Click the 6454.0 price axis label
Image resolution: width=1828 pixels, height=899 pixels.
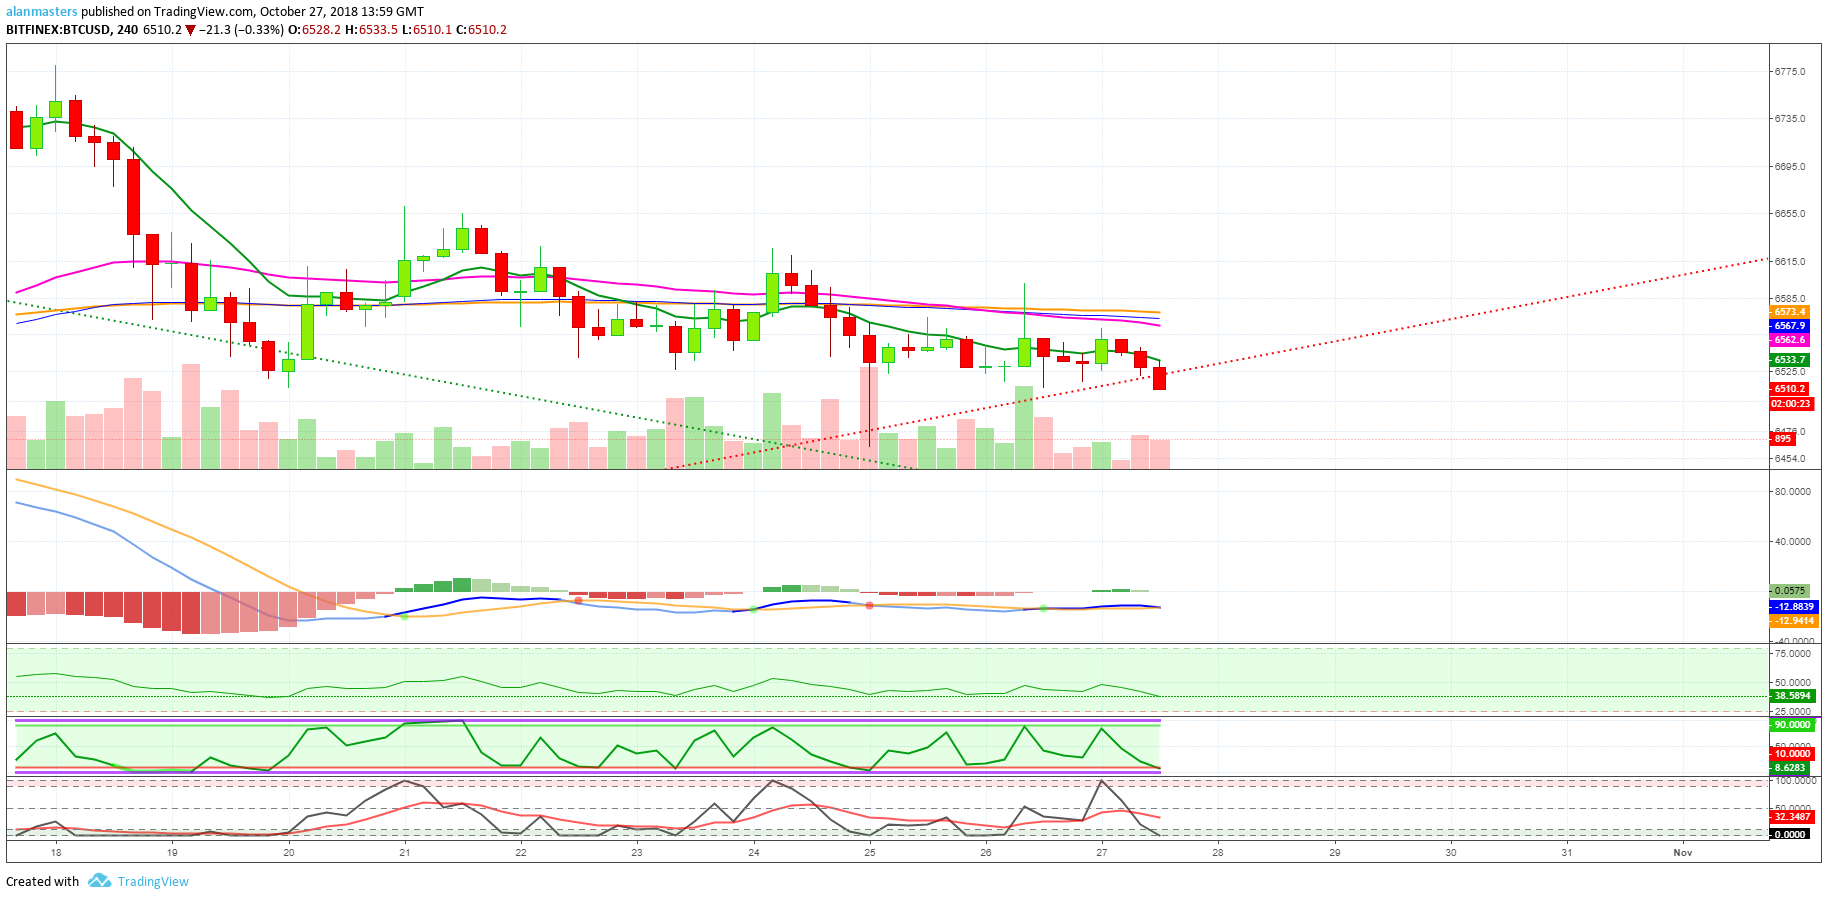(1790, 459)
